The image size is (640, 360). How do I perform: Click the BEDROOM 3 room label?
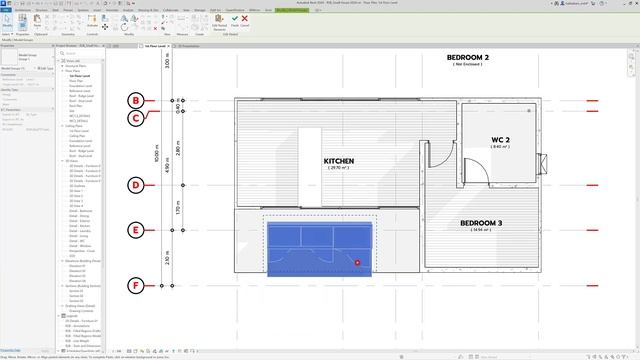(x=481, y=223)
